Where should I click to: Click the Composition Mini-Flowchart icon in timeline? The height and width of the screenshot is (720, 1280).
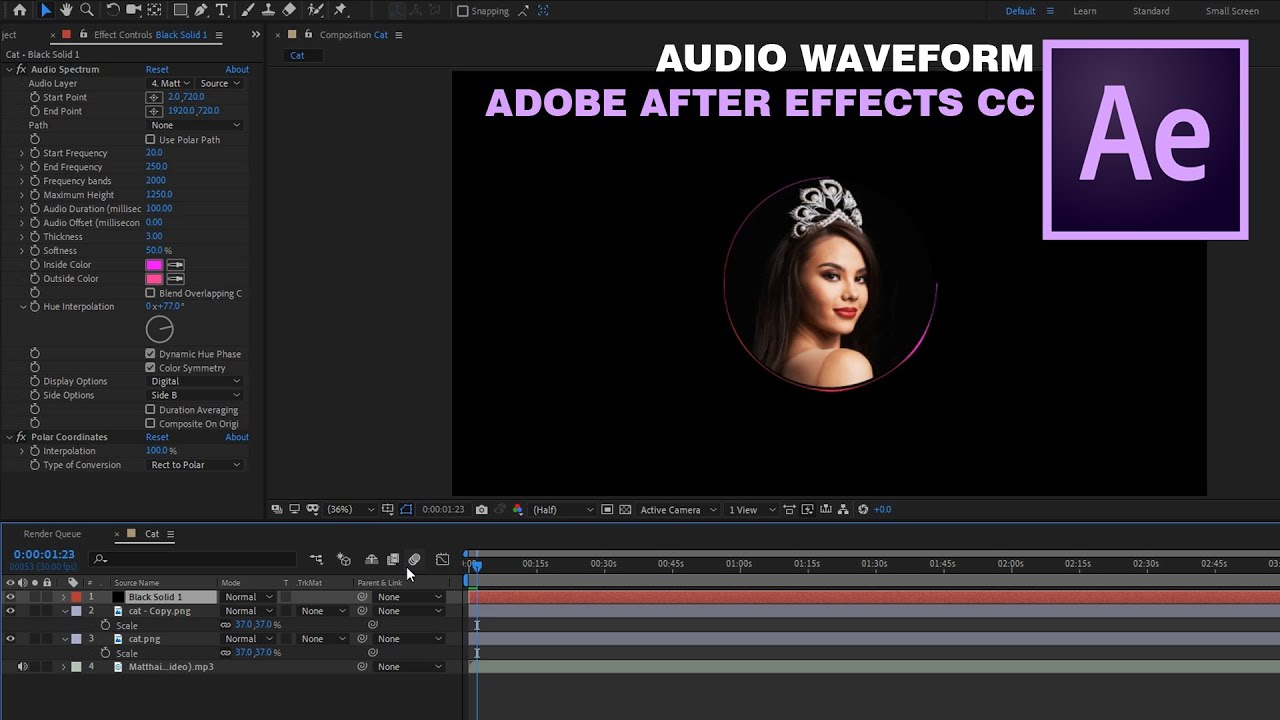click(x=316, y=559)
